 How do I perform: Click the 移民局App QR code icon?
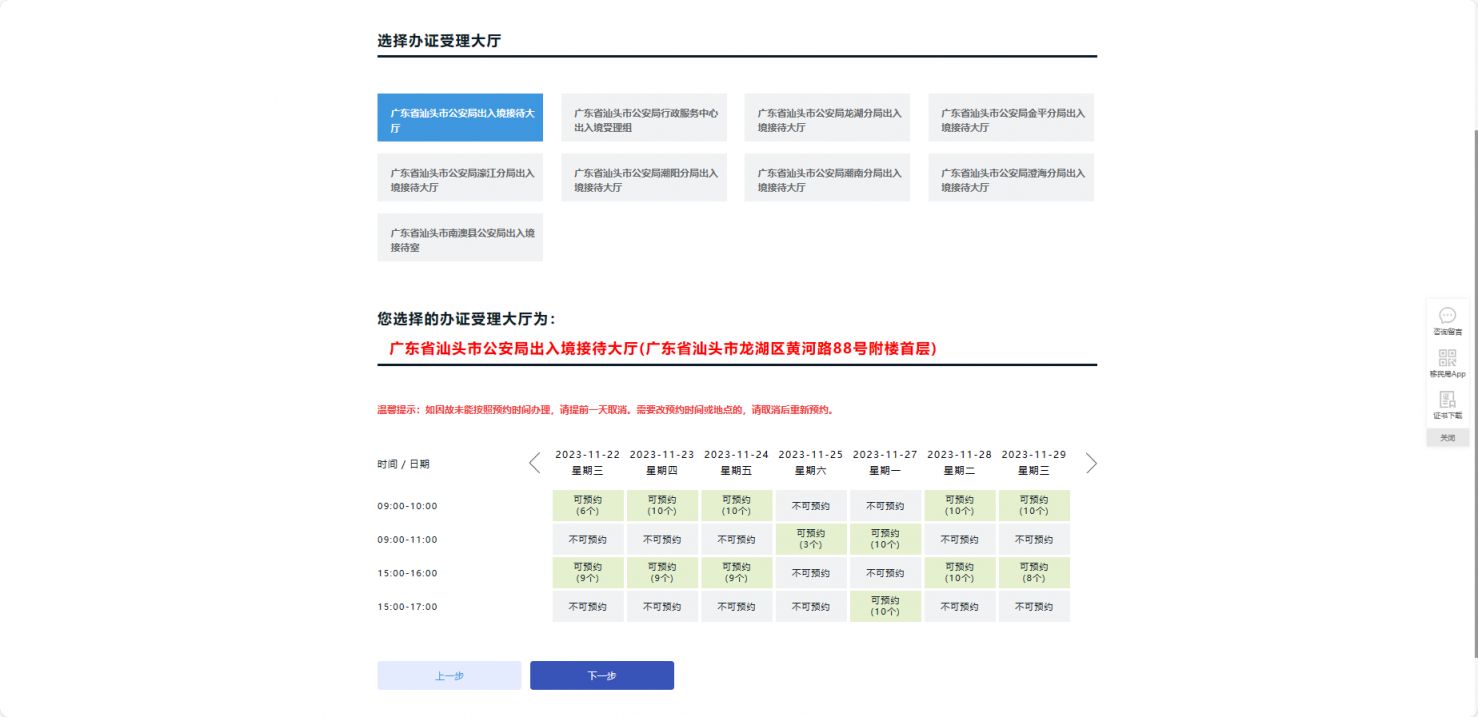(x=1447, y=362)
